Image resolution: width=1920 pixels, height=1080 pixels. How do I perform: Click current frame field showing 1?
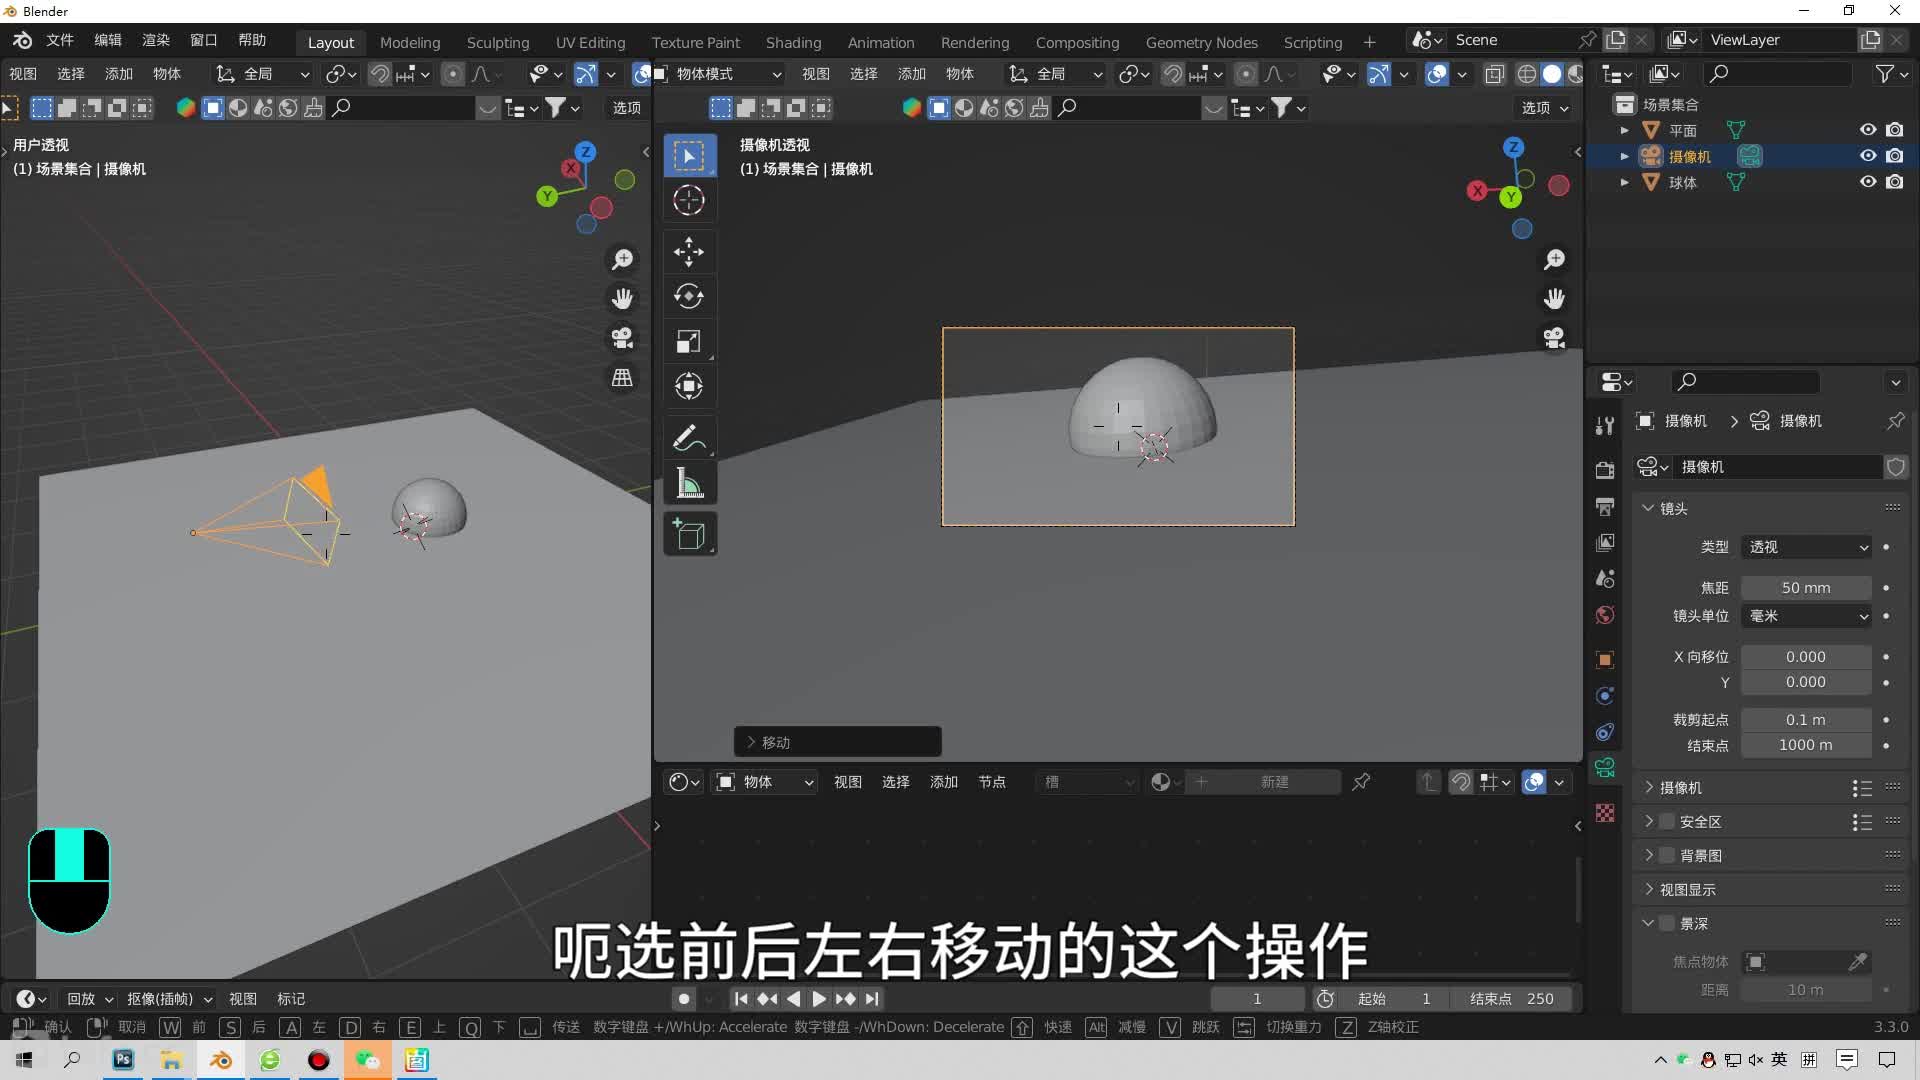pyautogui.click(x=1257, y=999)
